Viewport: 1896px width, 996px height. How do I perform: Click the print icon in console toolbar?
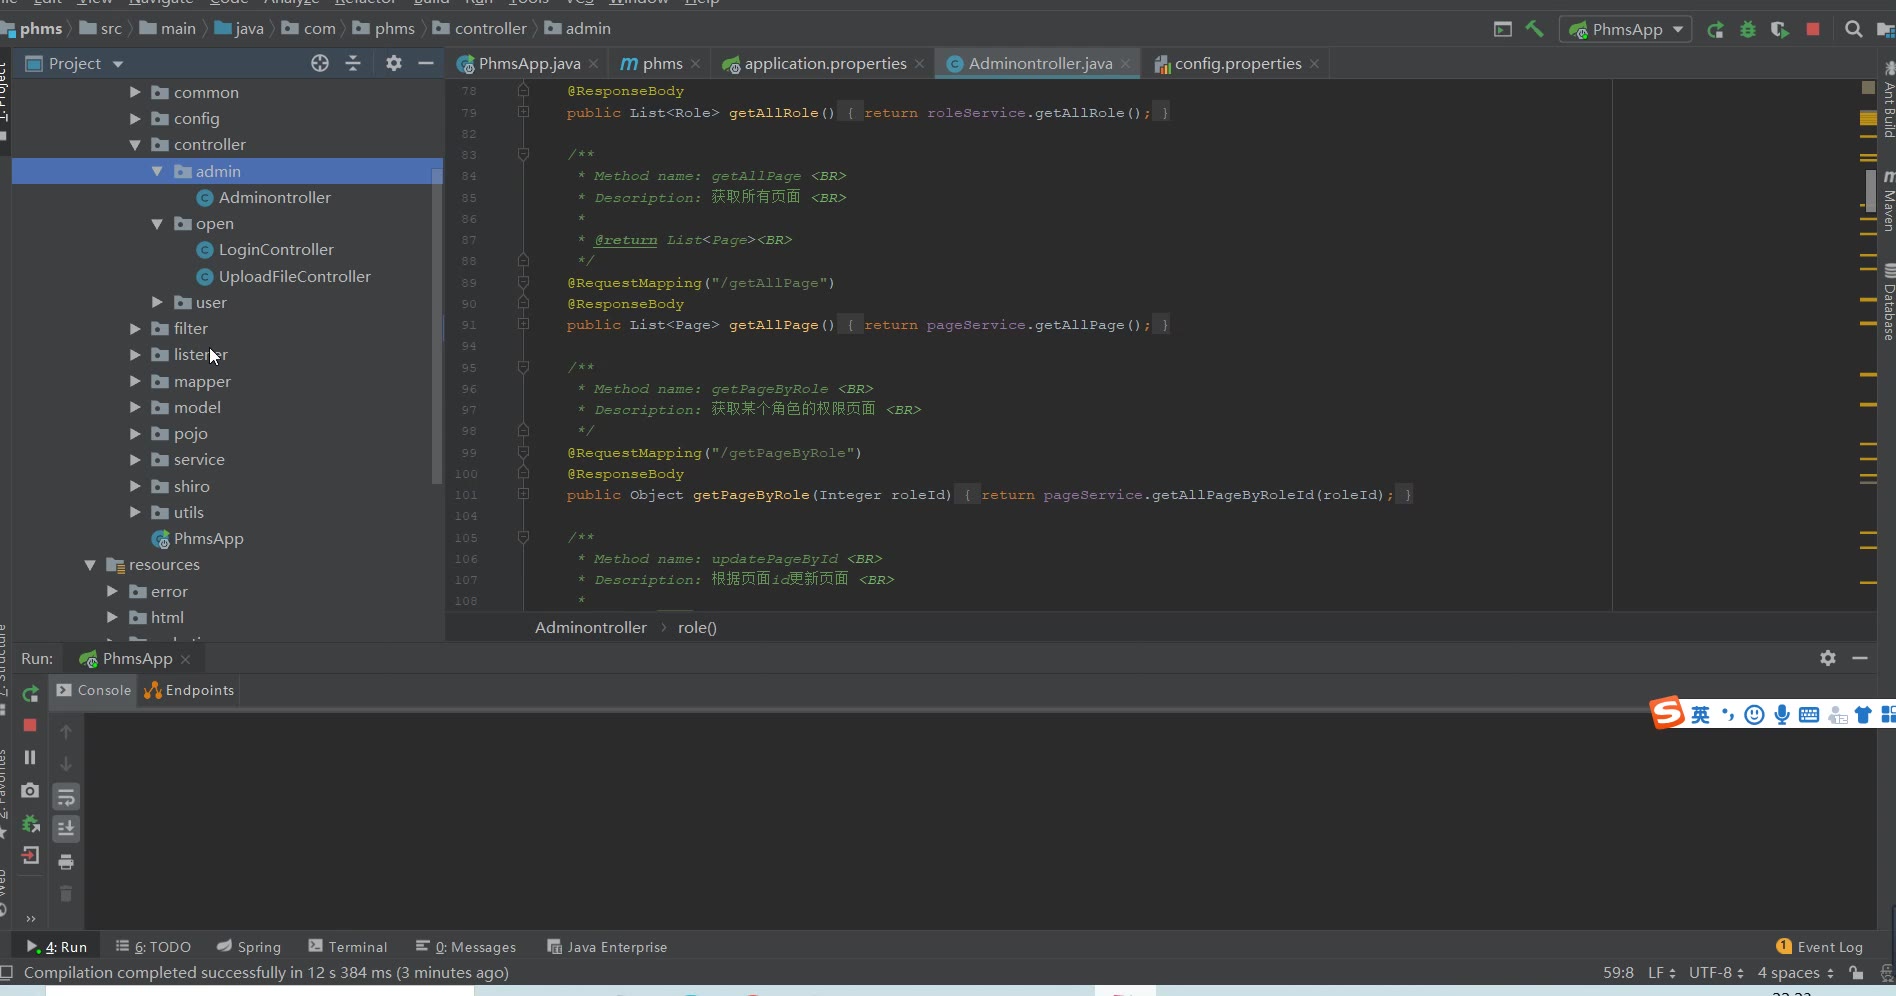point(66,861)
